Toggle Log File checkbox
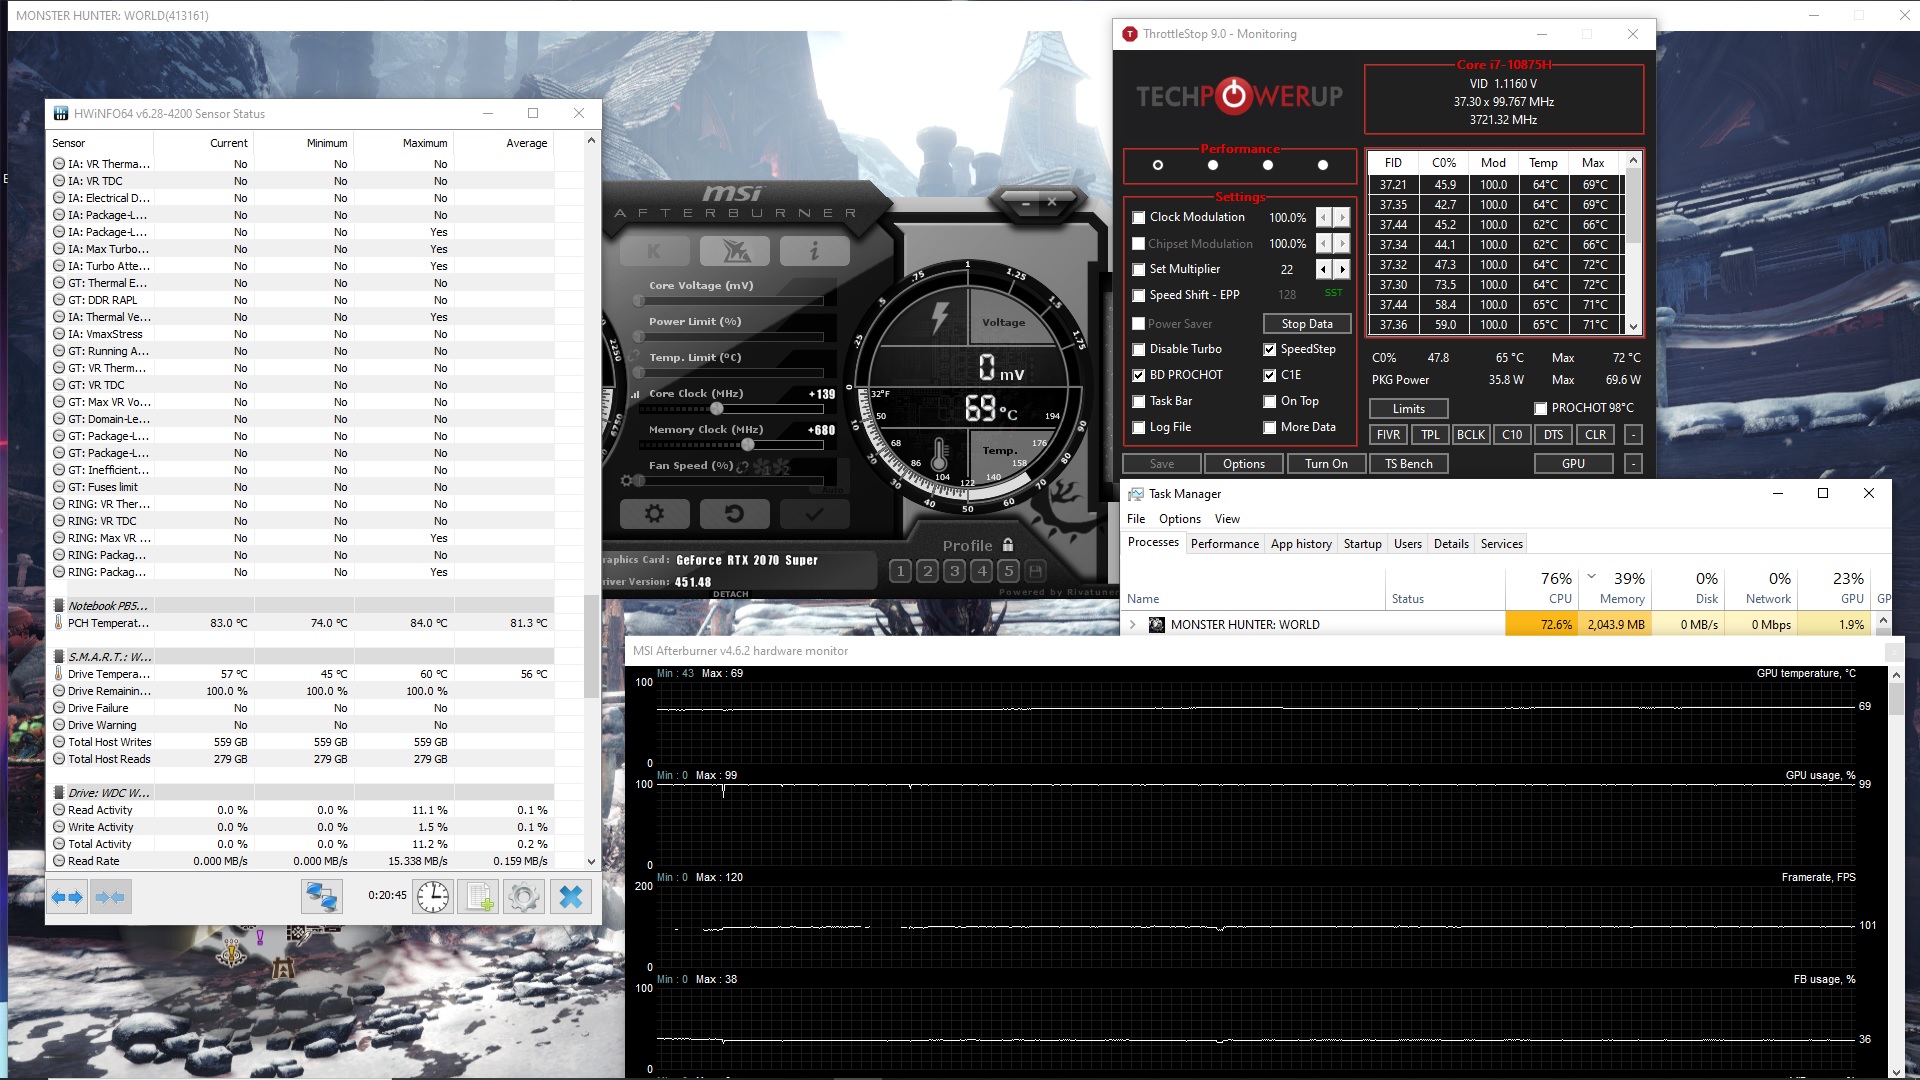 tap(1138, 427)
